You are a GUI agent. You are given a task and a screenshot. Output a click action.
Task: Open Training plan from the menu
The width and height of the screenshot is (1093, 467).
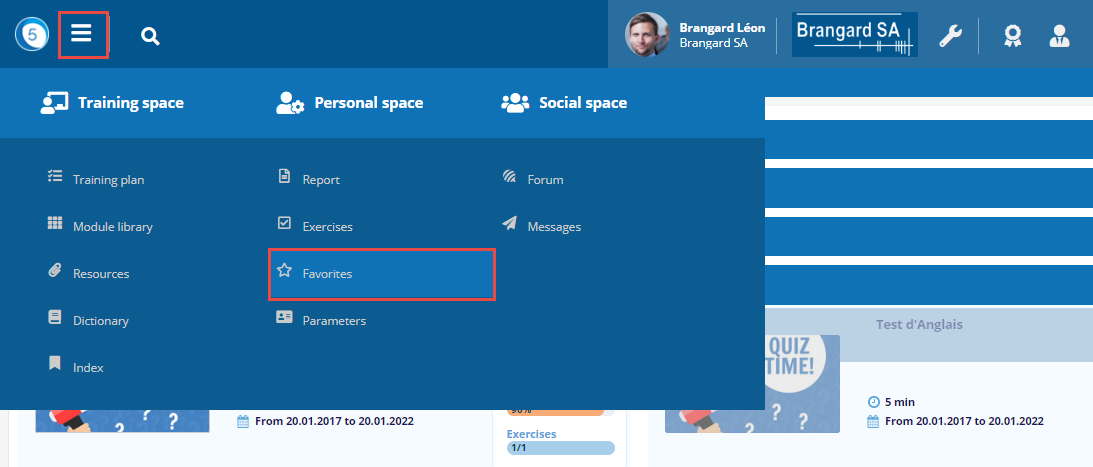pos(108,180)
